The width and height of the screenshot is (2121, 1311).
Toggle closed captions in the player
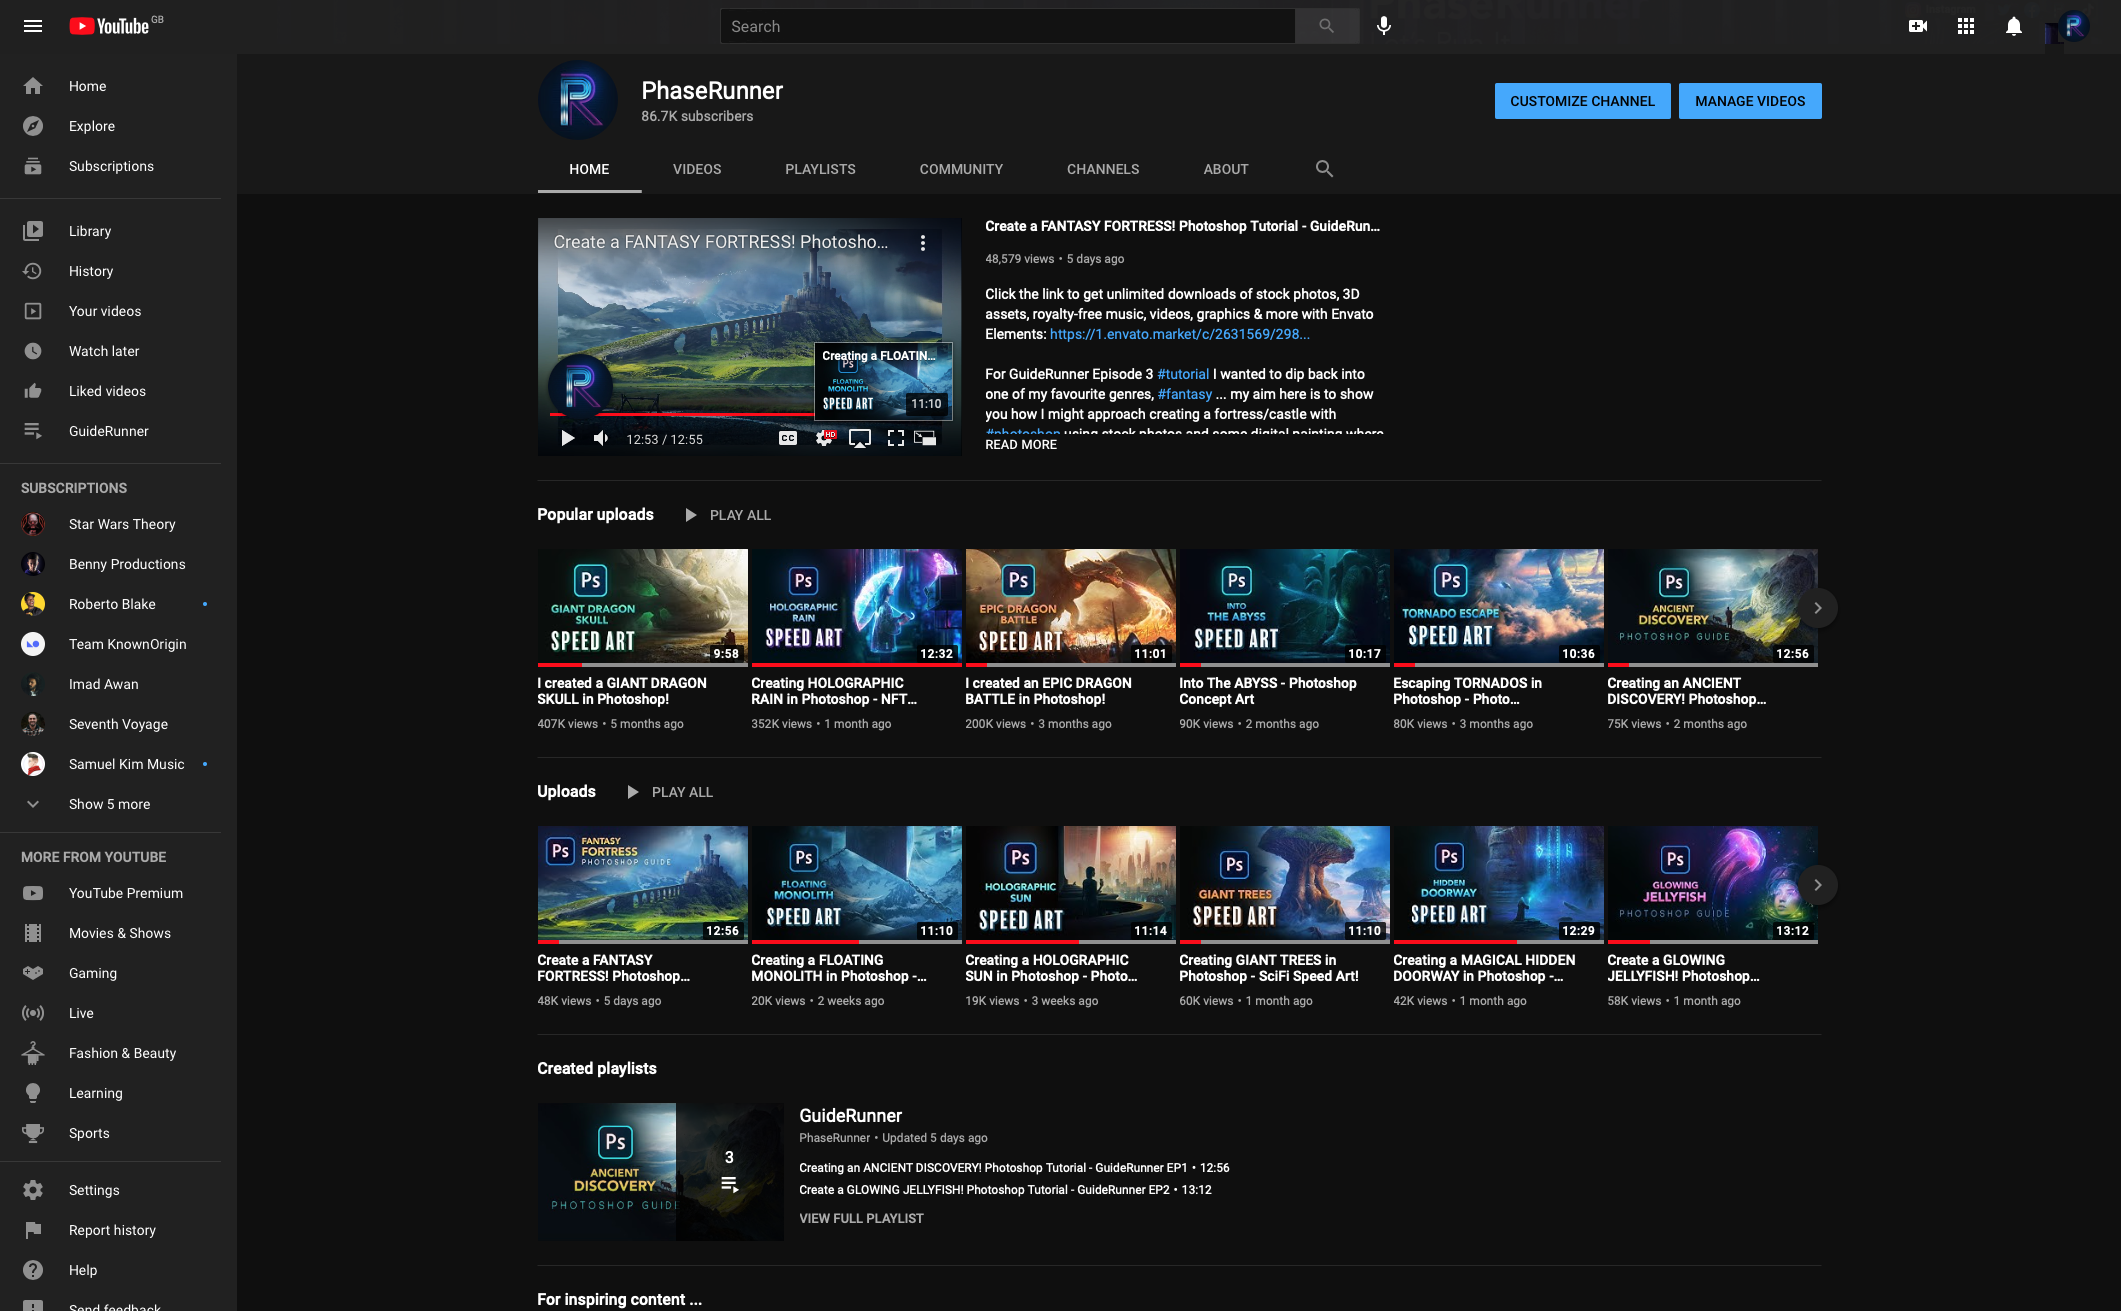(788, 438)
